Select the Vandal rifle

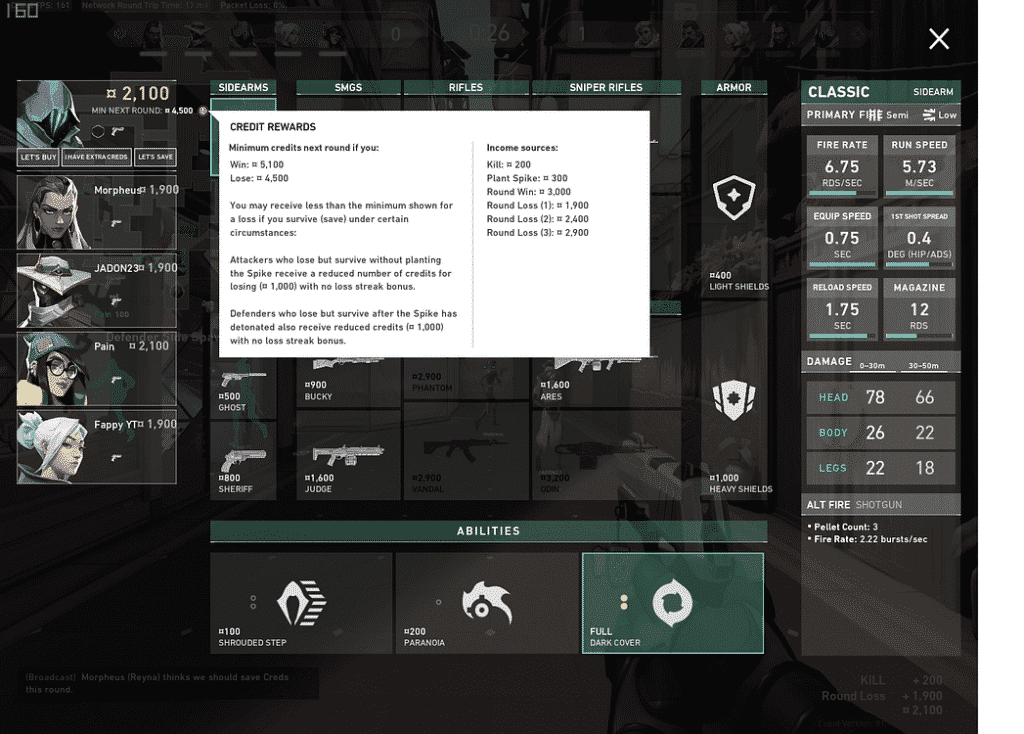466,452
